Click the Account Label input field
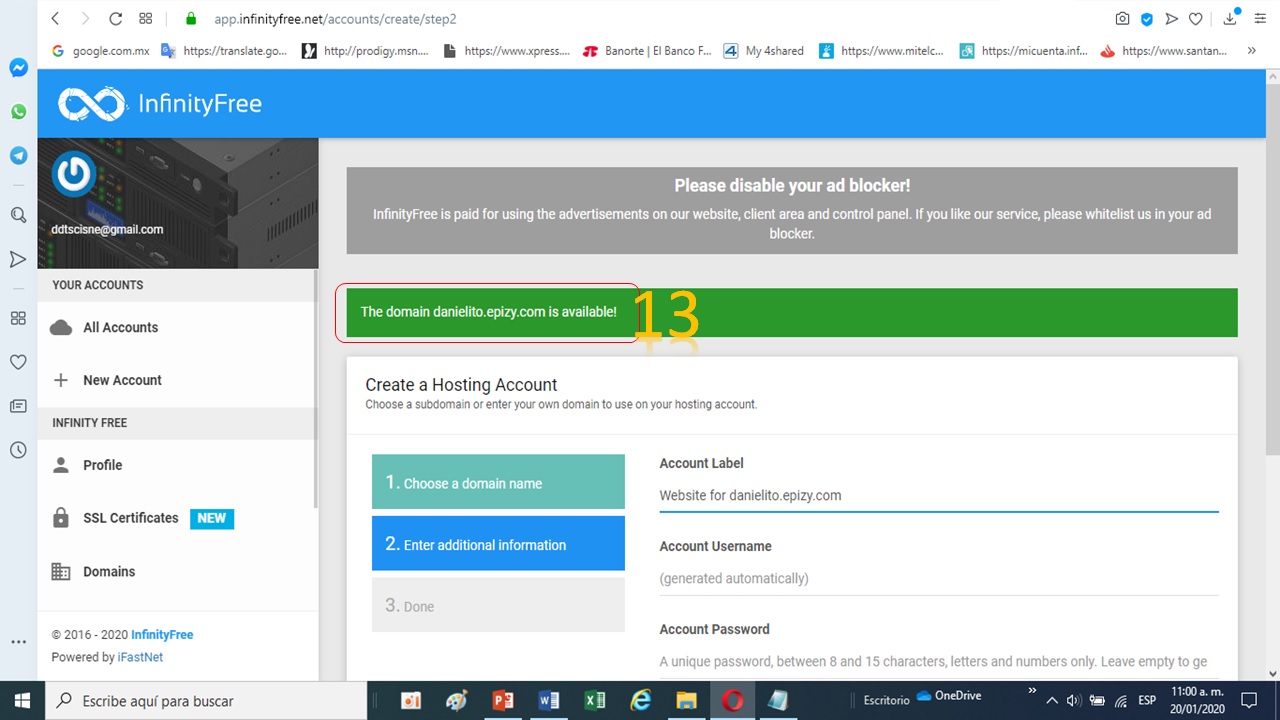The width and height of the screenshot is (1280, 720). click(x=938, y=495)
